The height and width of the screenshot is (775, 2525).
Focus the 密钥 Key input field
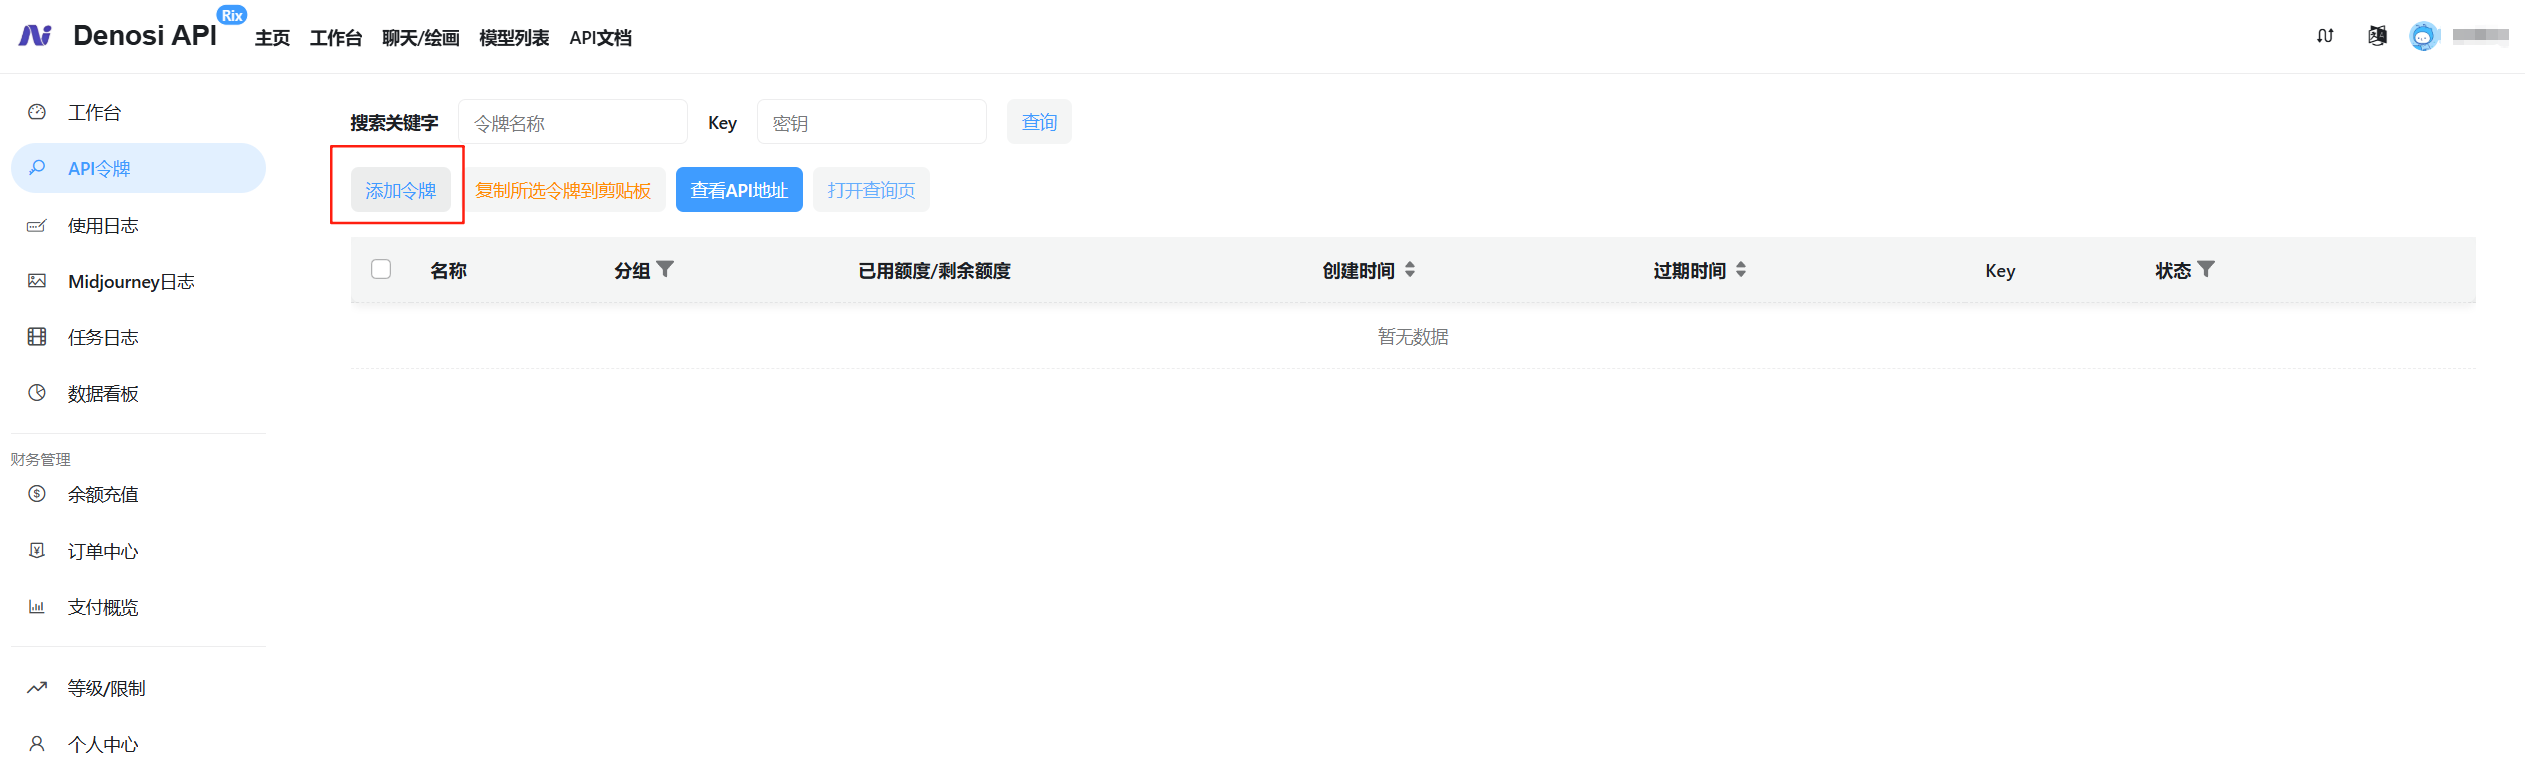pyautogui.click(x=872, y=122)
